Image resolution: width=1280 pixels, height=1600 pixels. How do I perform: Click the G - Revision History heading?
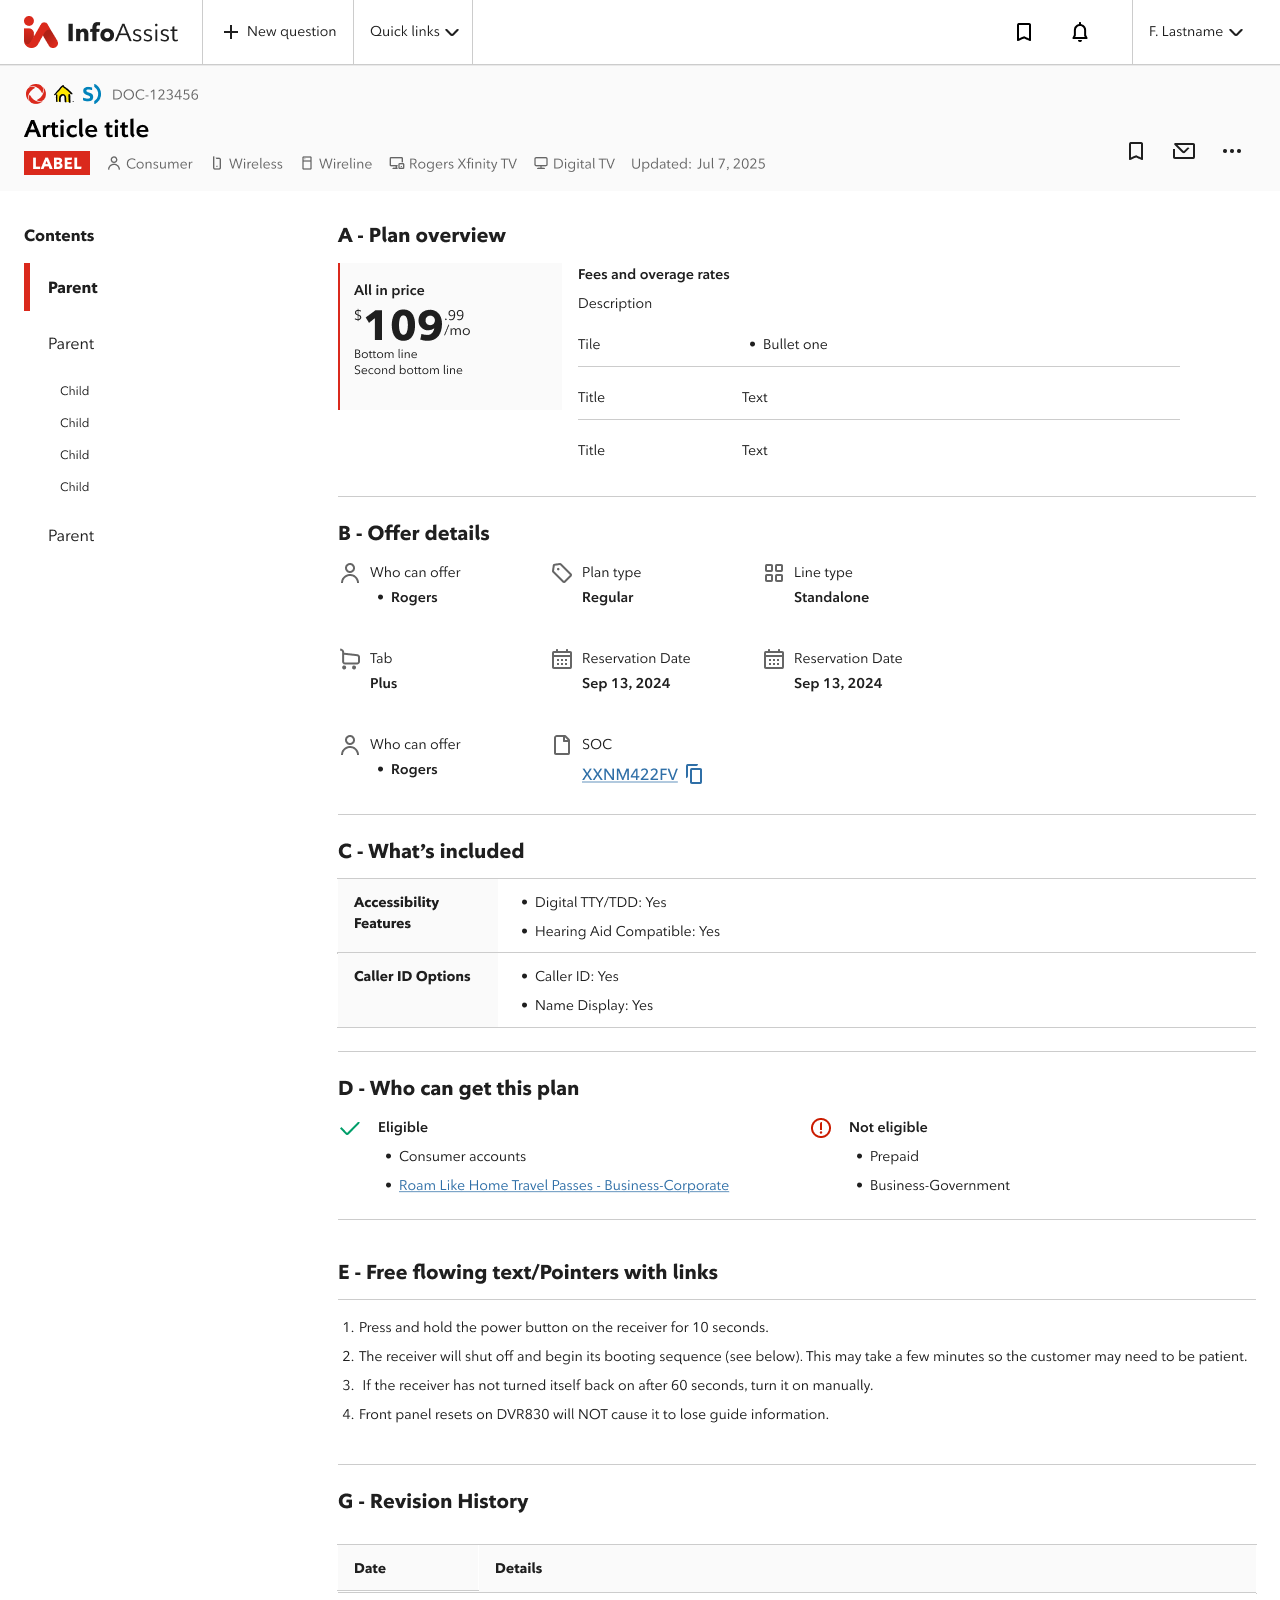point(433,1501)
